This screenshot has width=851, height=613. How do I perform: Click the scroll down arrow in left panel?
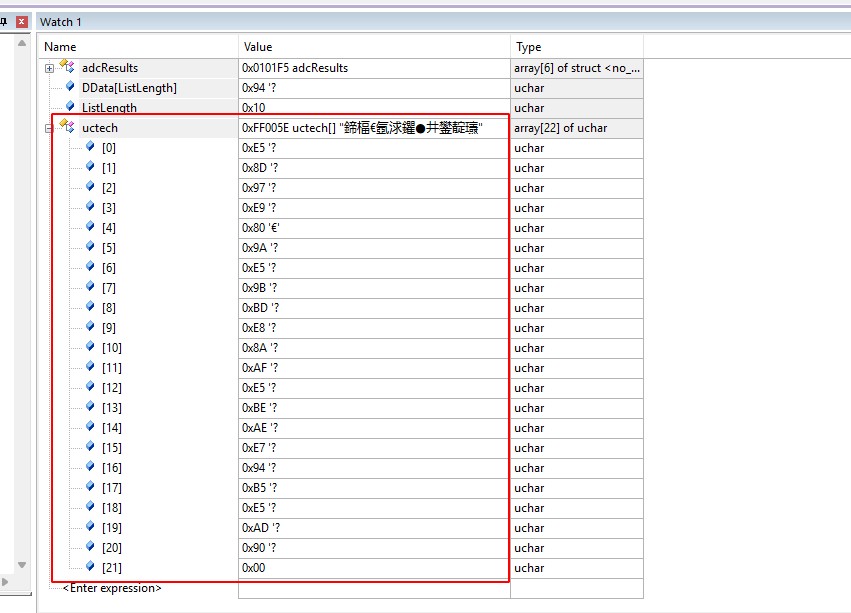click(23, 565)
